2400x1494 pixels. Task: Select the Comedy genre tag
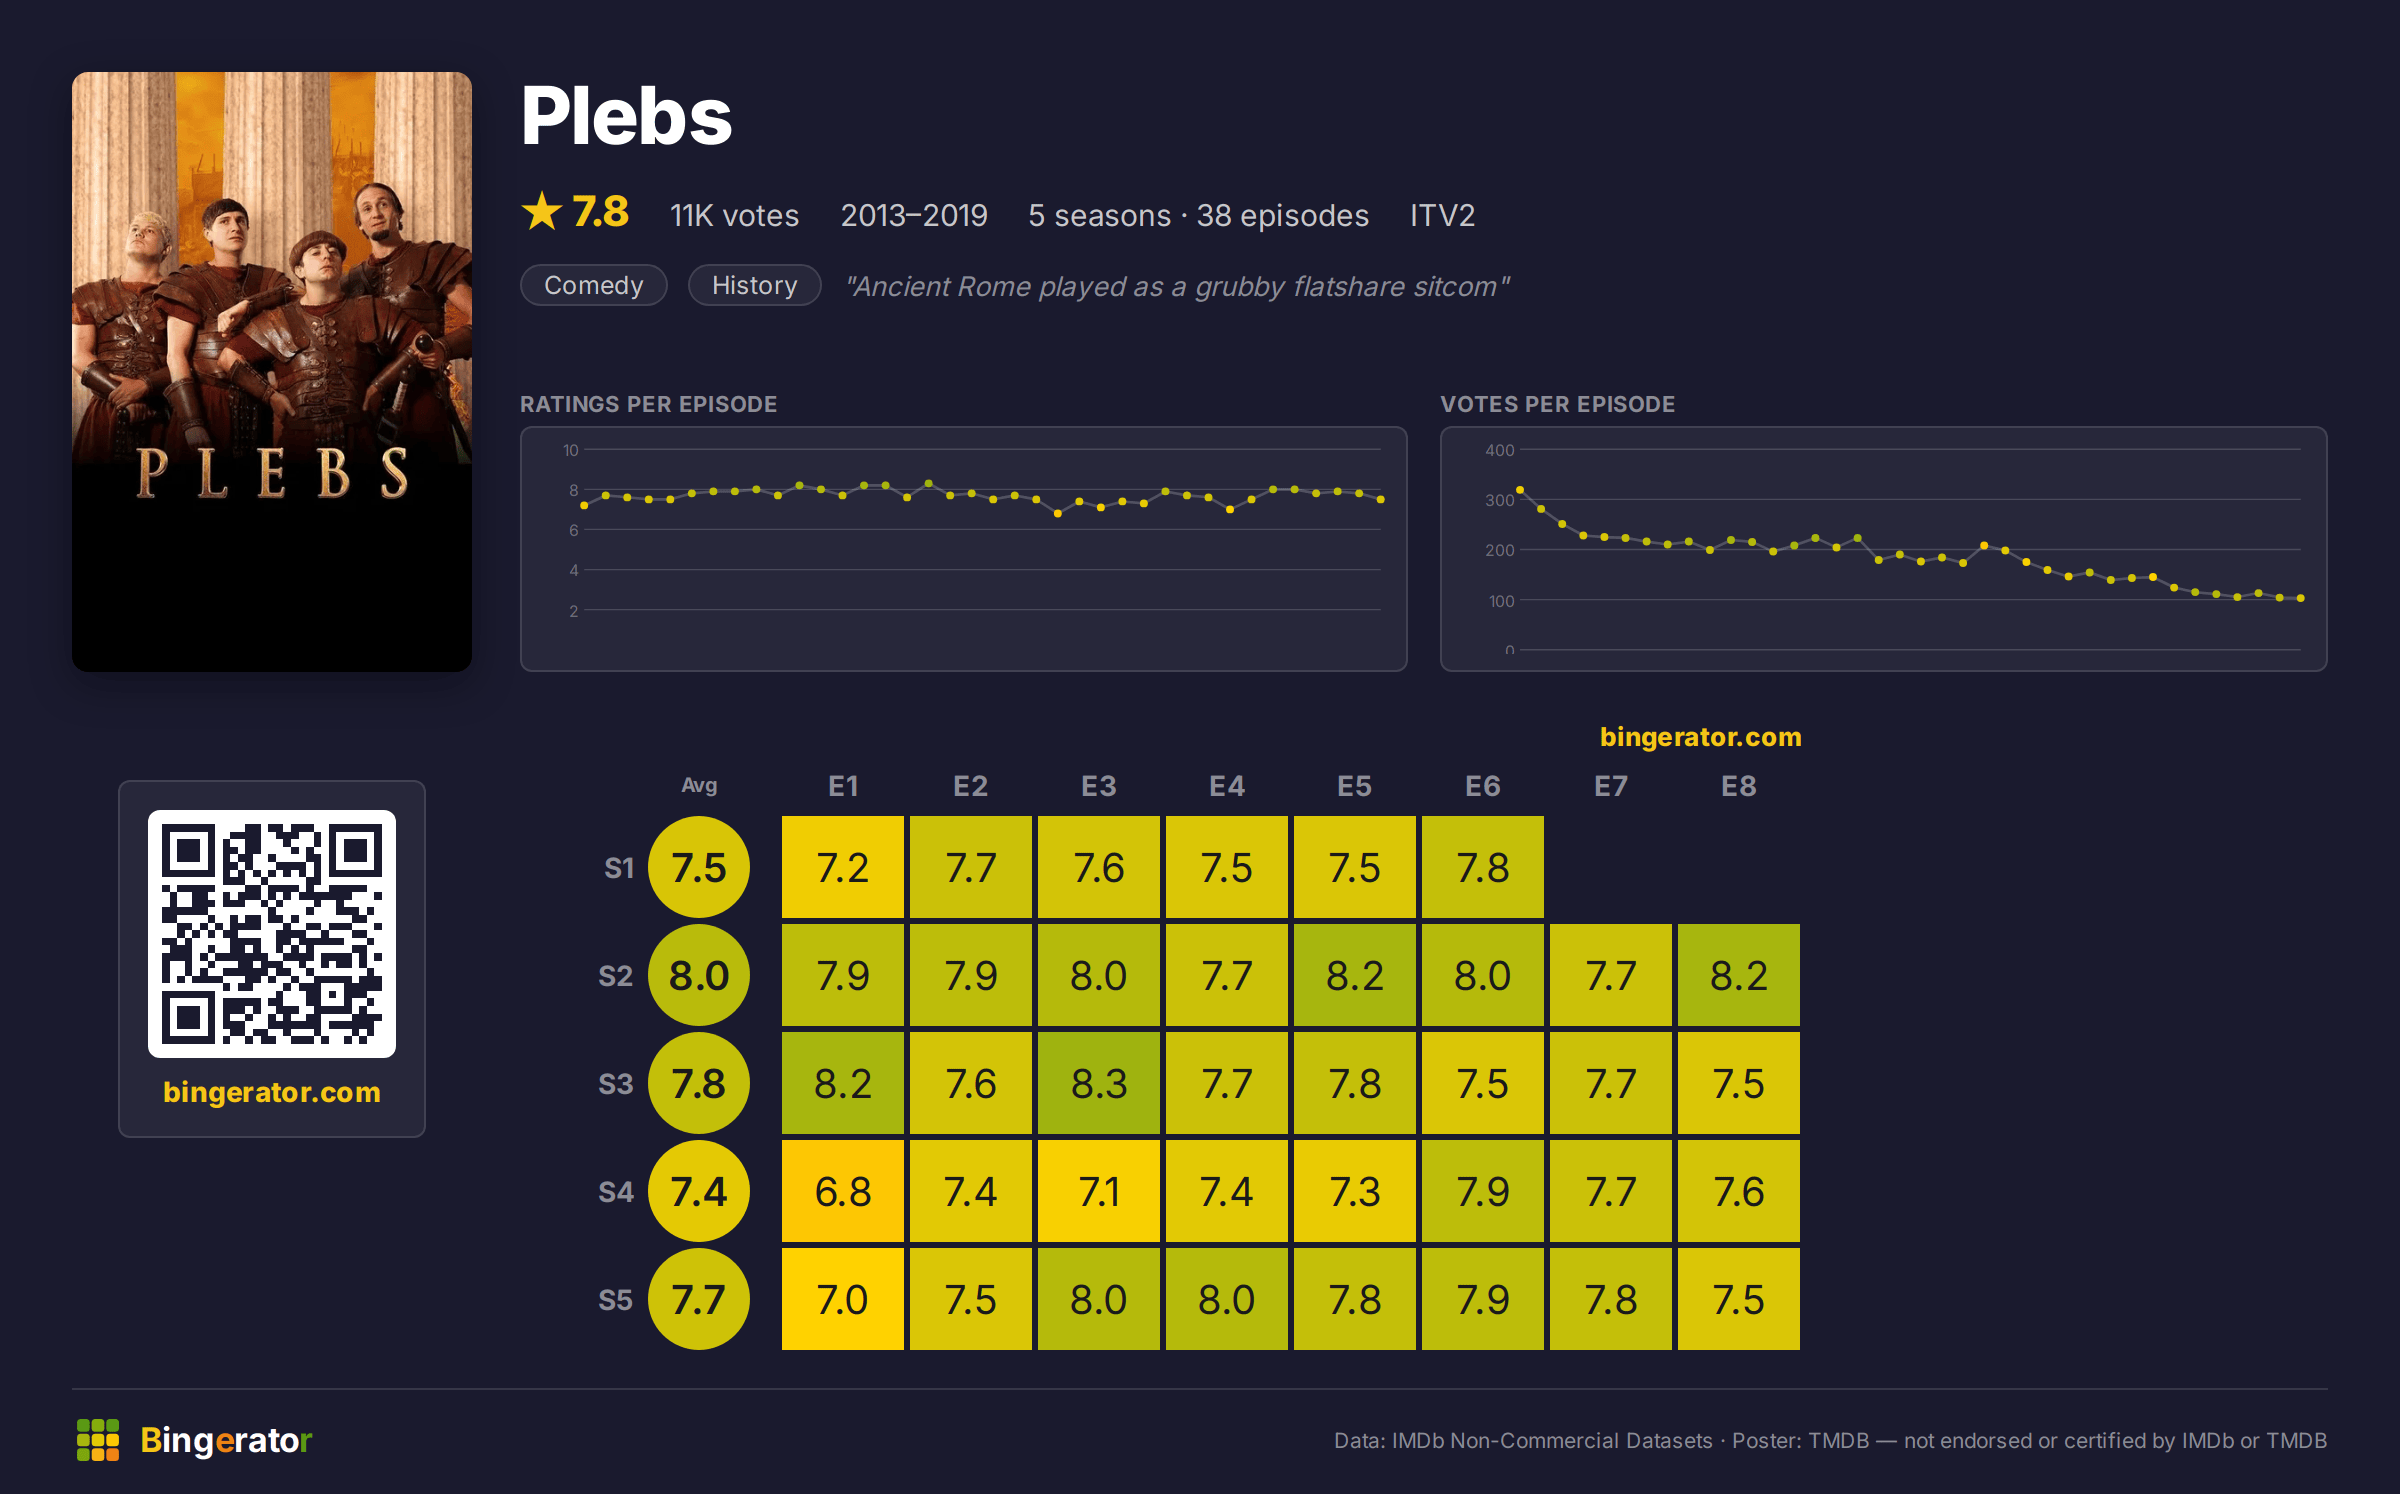(x=594, y=285)
